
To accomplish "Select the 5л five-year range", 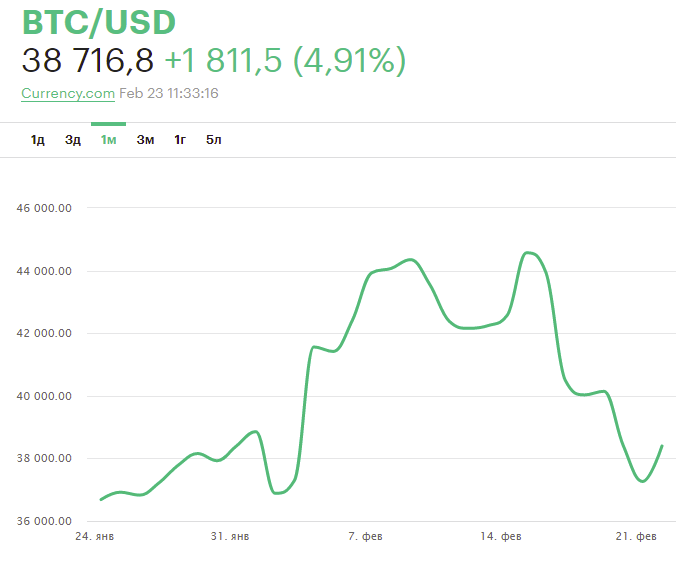I will (x=214, y=139).
